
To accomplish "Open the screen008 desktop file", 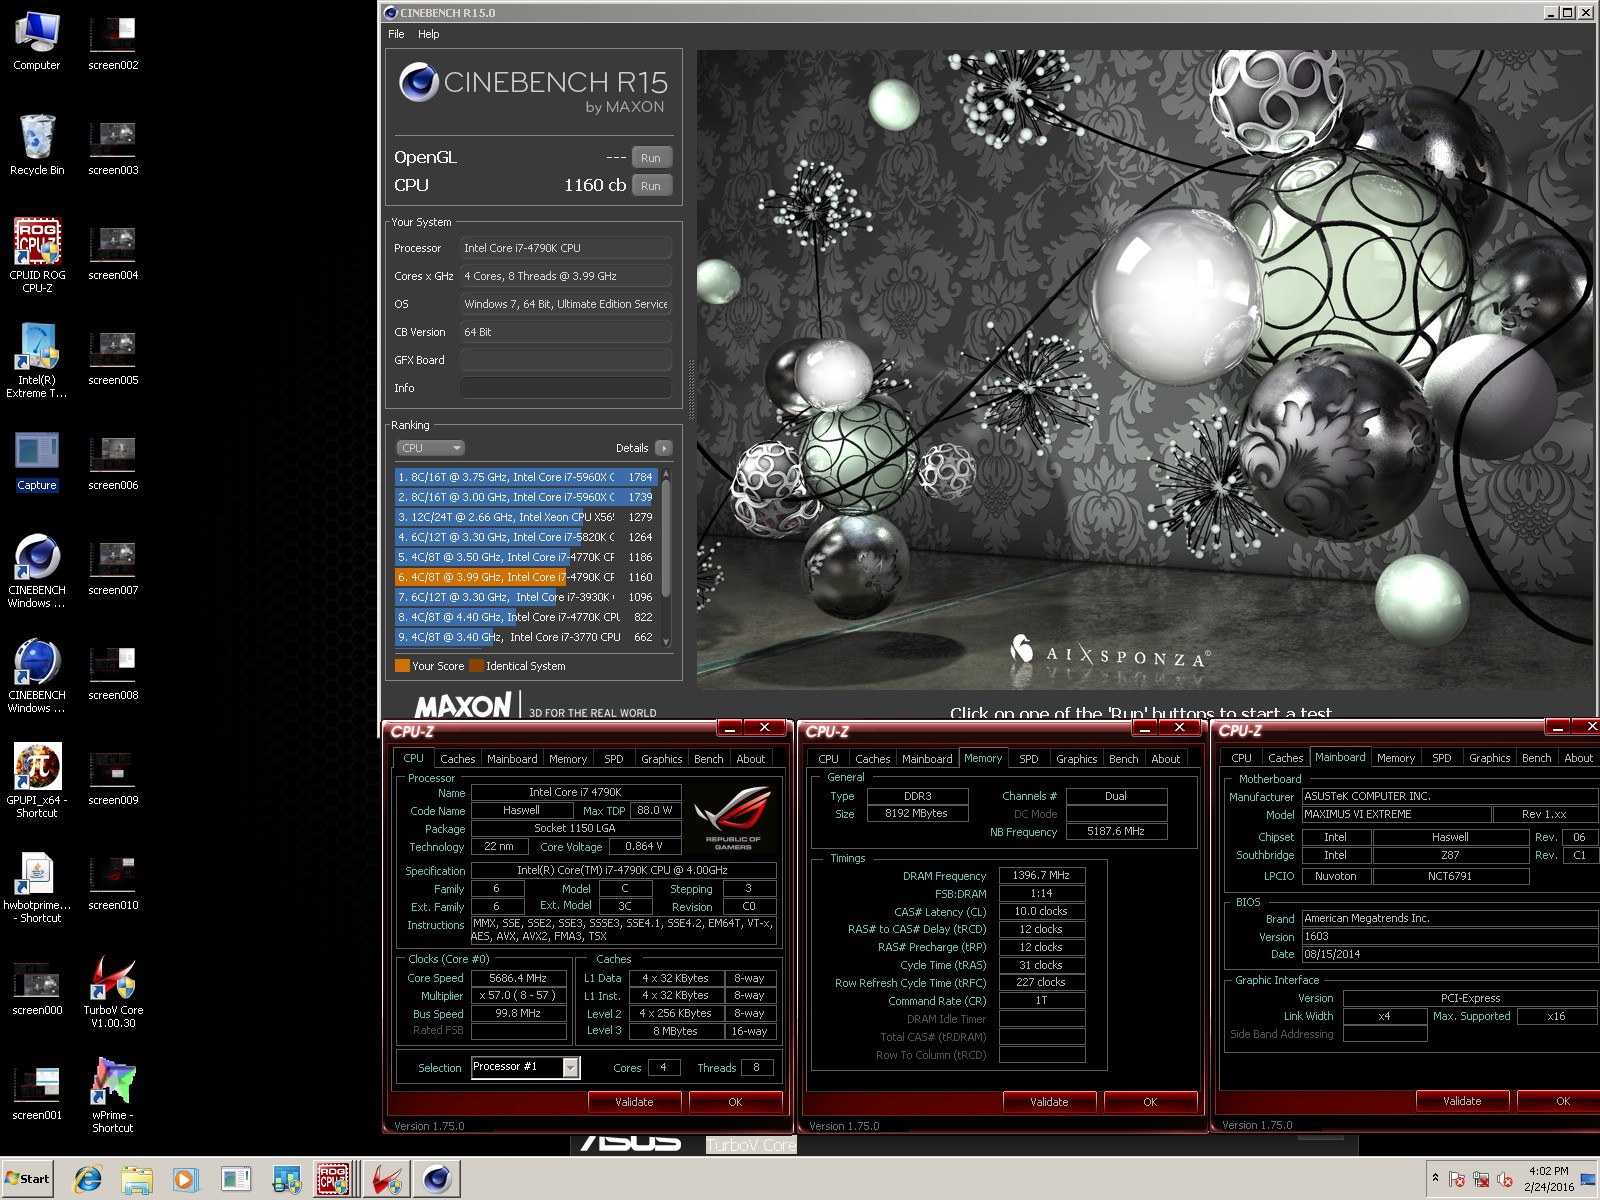I will coord(113,673).
